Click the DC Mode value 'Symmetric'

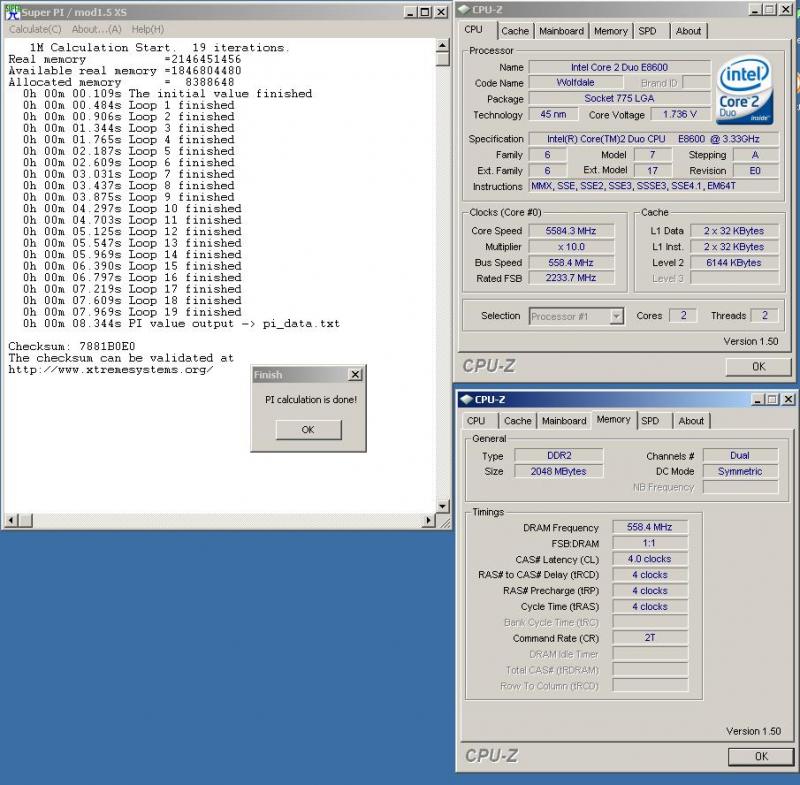pos(740,471)
